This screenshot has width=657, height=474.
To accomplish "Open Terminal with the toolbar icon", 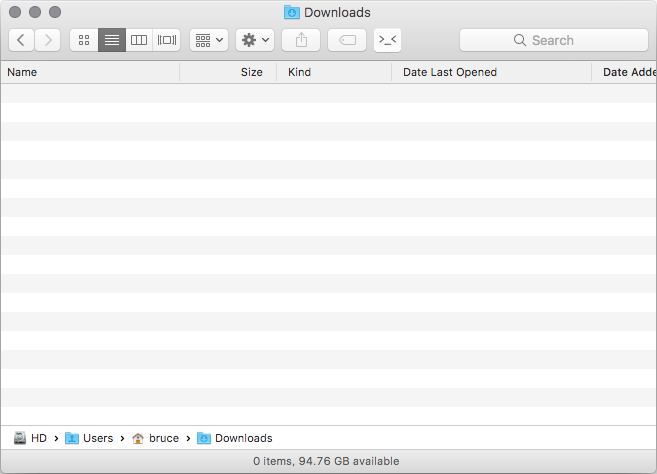I will [x=388, y=40].
